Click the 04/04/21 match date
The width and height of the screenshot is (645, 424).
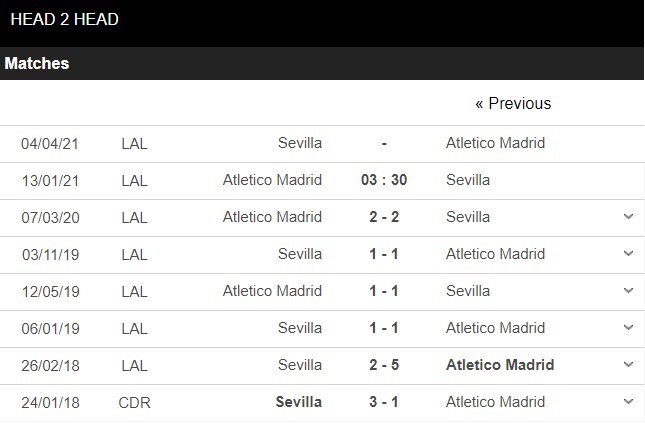tap(50, 143)
